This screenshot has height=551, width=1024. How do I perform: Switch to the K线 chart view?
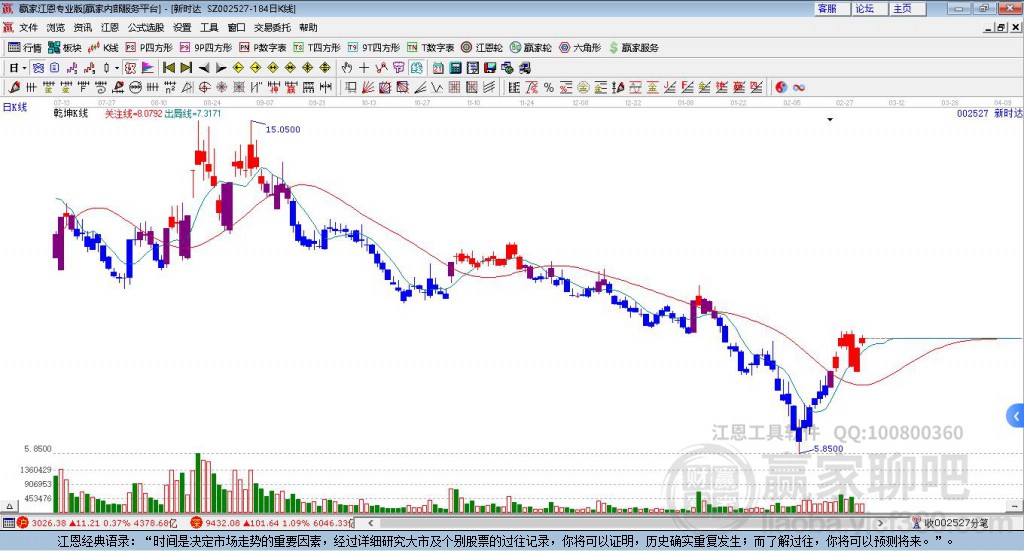coord(103,48)
